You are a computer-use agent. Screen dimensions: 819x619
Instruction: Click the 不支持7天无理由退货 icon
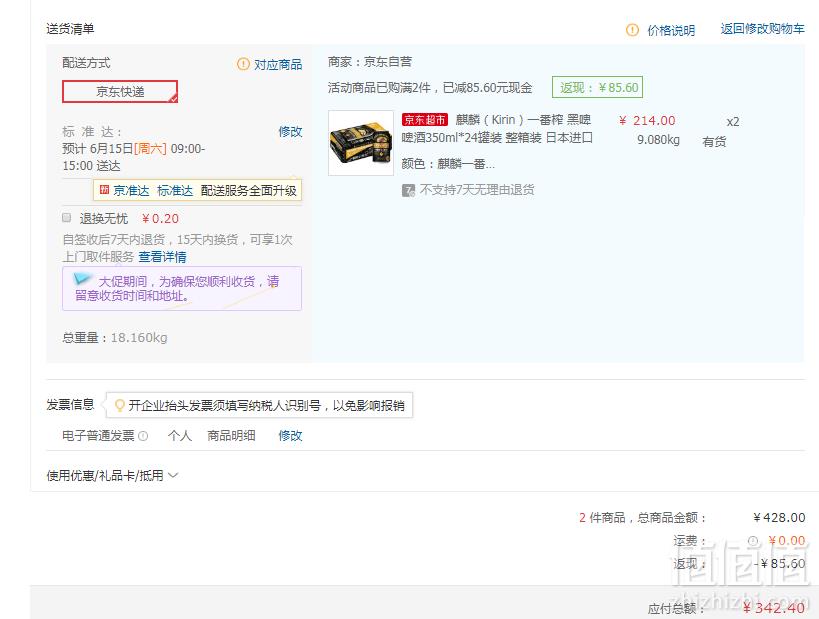[x=408, y=190]
